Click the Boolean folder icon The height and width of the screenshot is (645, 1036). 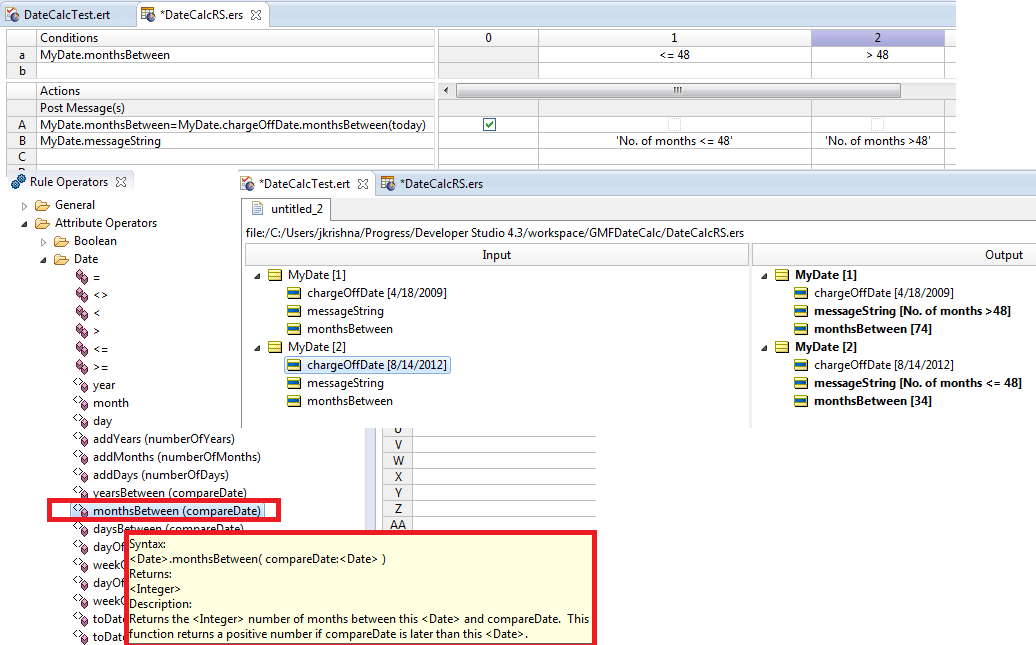(62, 241)
